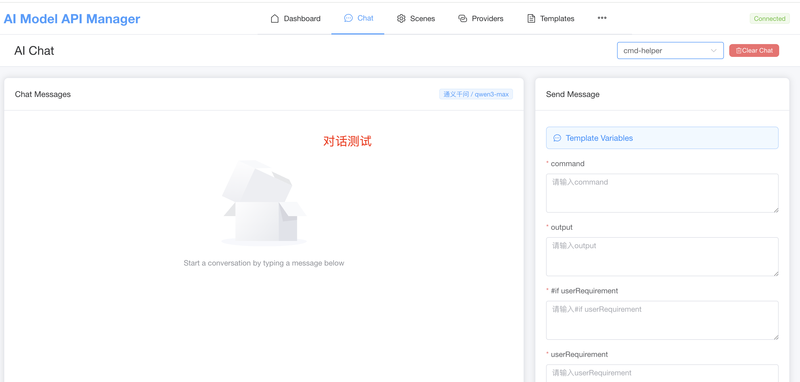Click the Send Message heading
Screen dimensions: 800x382
coord(572,94)
